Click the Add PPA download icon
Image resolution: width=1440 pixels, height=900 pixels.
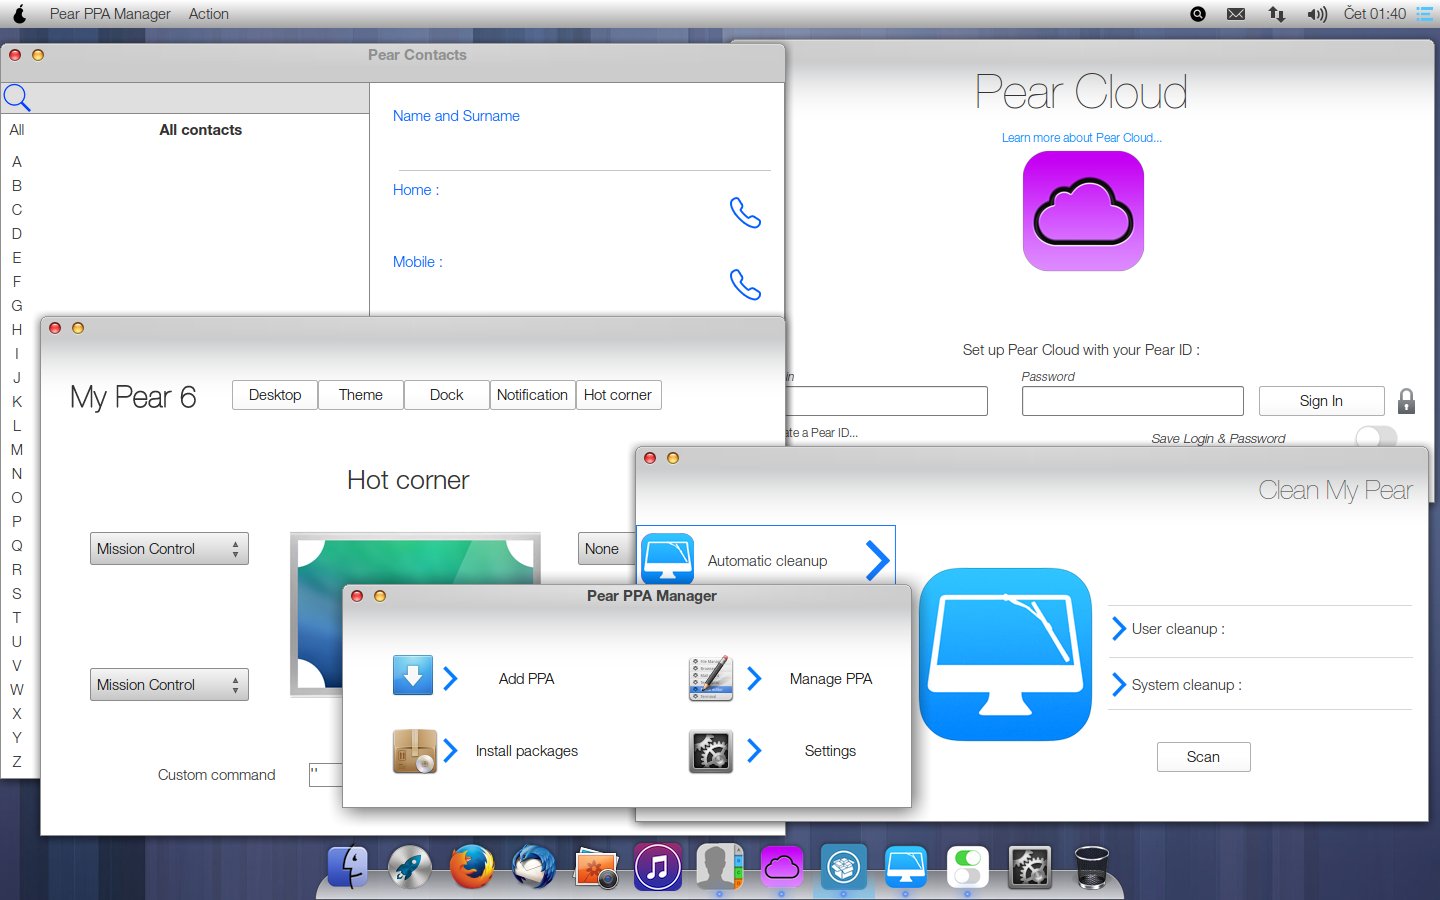(x=412, y=676)
